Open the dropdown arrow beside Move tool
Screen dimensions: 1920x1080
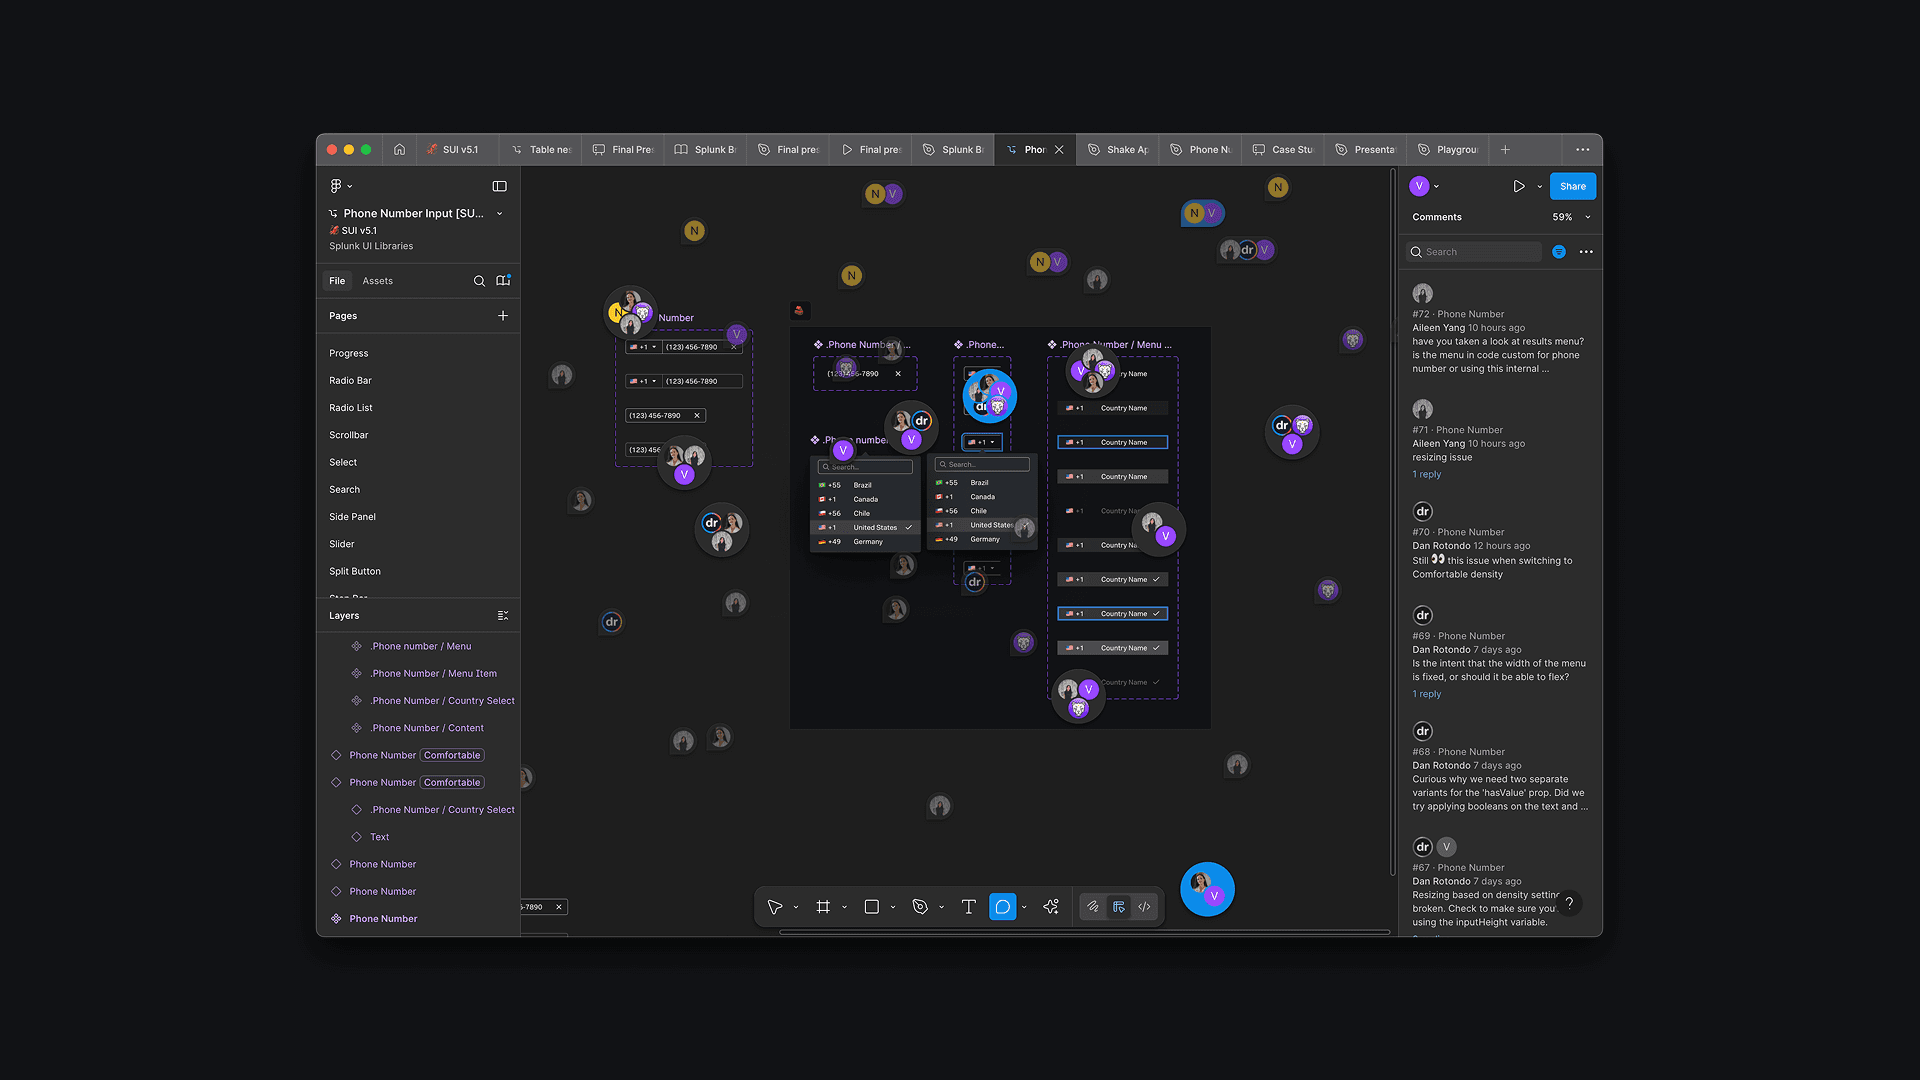pos(796,908)
